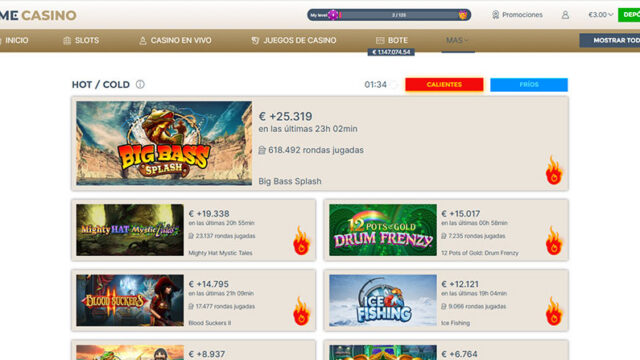
Task: Click the Slots building icon in navigation
Action: click(x=67, y=40)
